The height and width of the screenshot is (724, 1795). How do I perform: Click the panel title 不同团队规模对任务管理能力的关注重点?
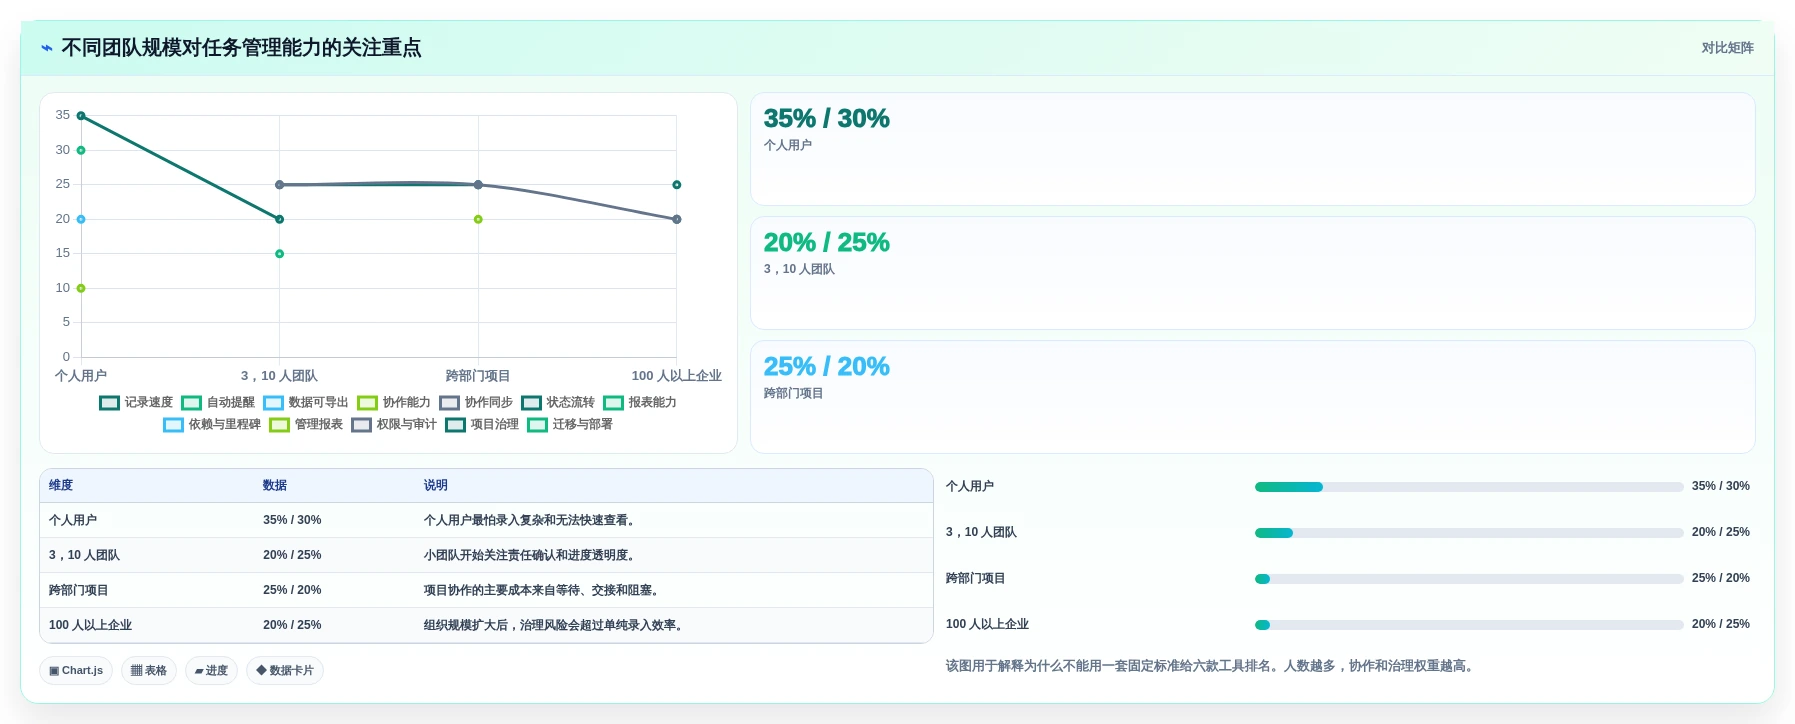click(241, 48)
